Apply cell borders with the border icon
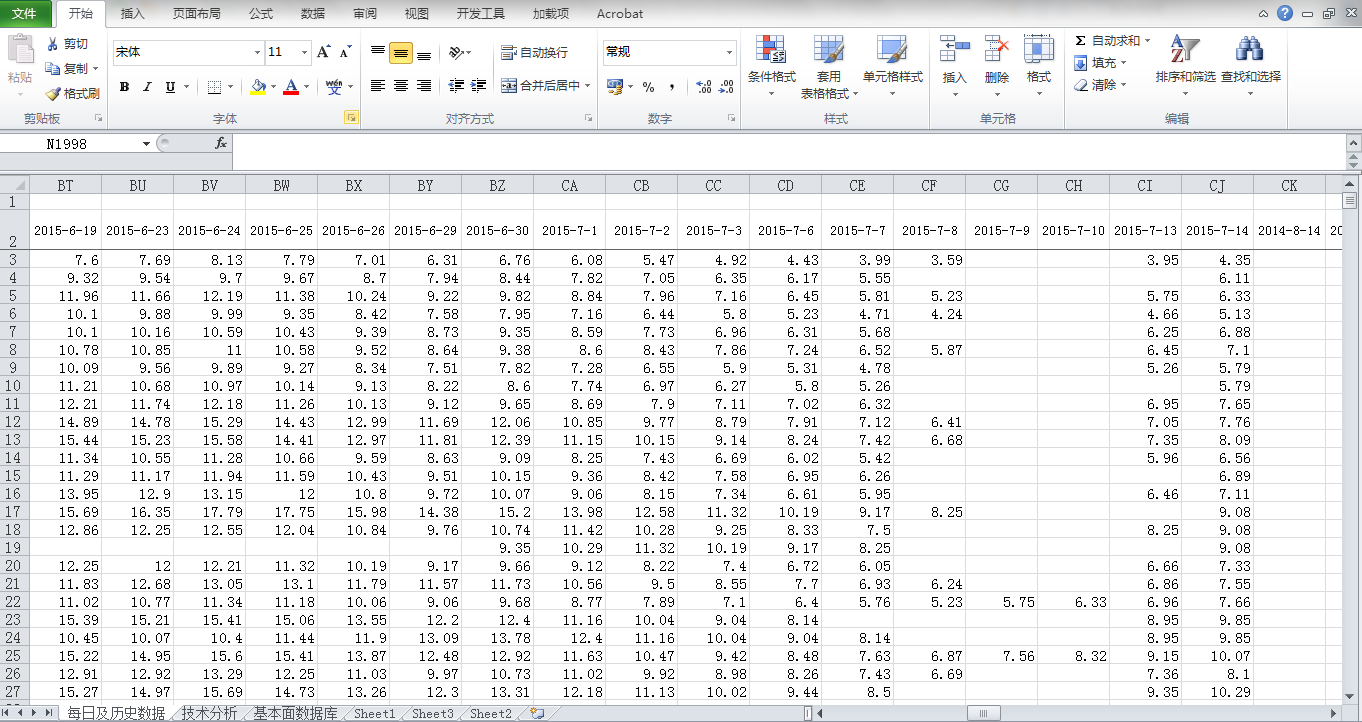 [x=214, y=87]
